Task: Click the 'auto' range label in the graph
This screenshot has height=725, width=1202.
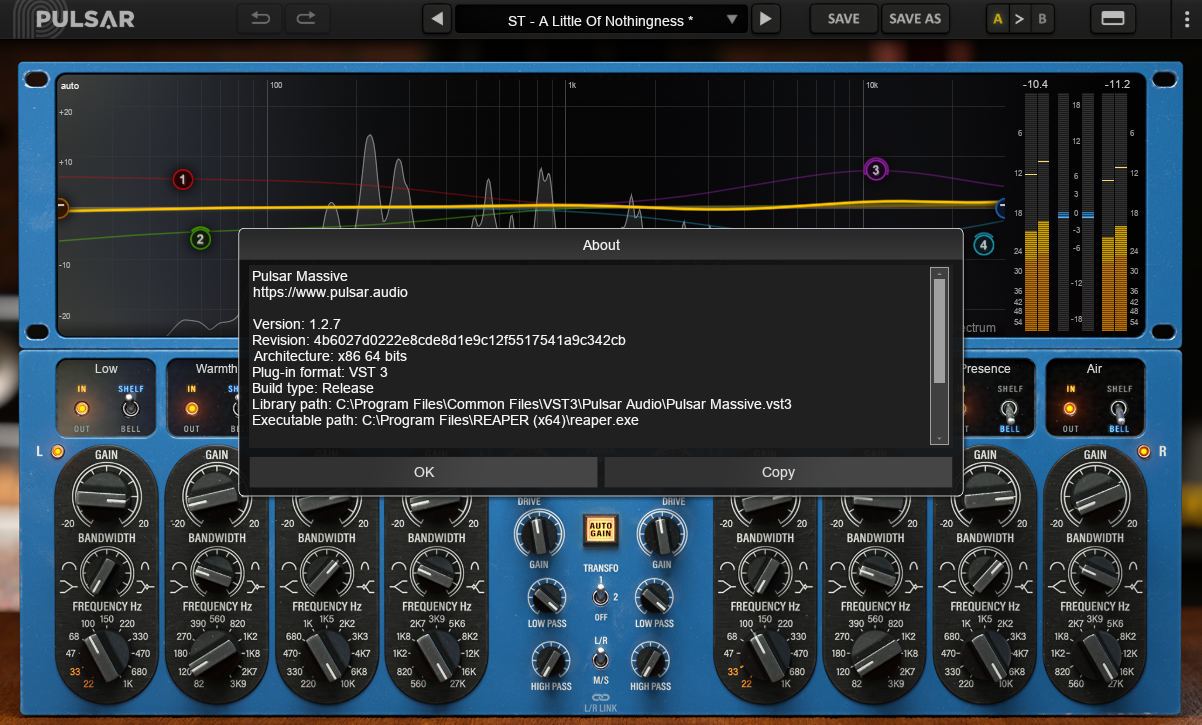Action: [x=69, y=86]
